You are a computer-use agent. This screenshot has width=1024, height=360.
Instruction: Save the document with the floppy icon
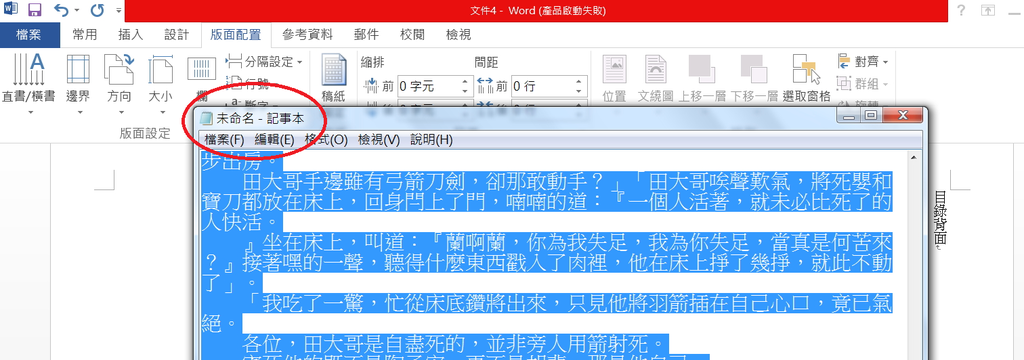point(34,10)
